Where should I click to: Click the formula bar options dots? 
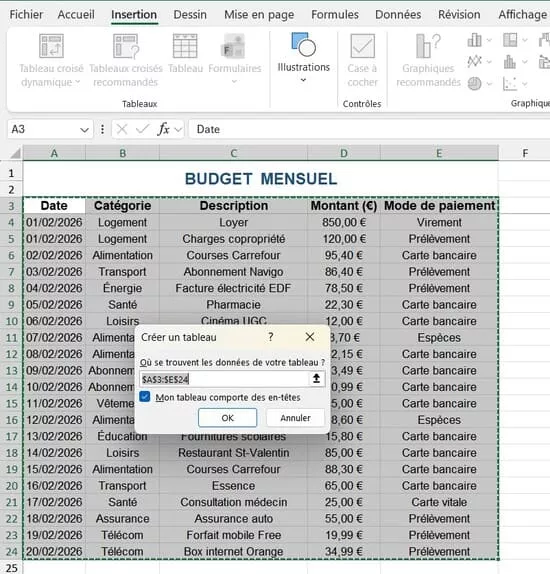click(103, 129)
